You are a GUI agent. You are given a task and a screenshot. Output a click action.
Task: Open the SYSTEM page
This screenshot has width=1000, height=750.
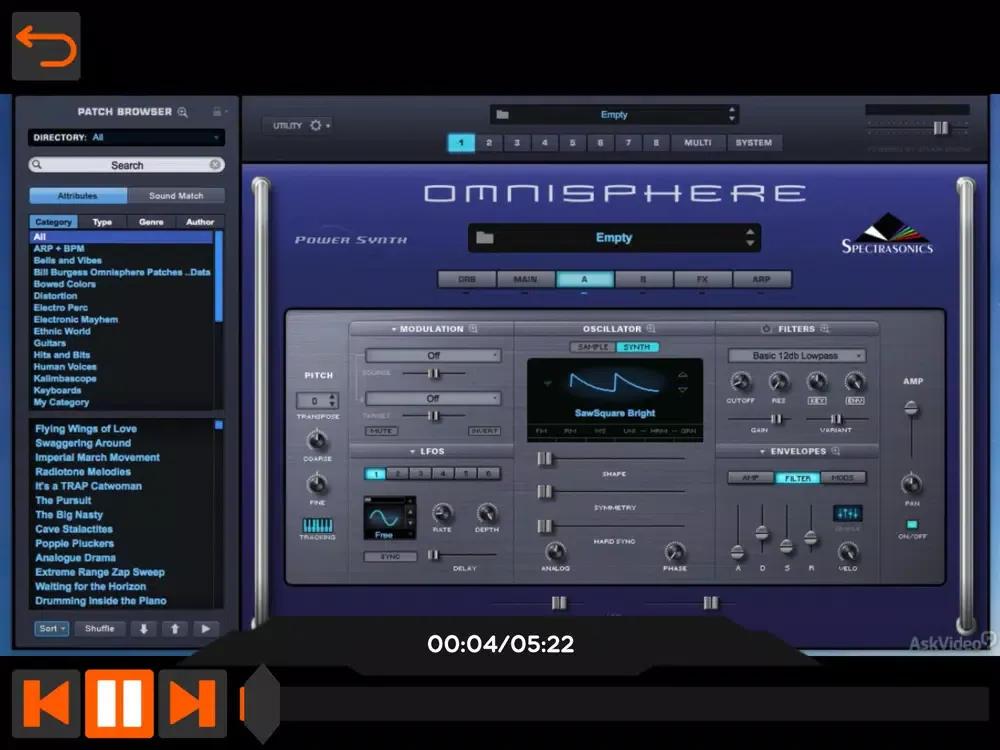click(754, 143)
